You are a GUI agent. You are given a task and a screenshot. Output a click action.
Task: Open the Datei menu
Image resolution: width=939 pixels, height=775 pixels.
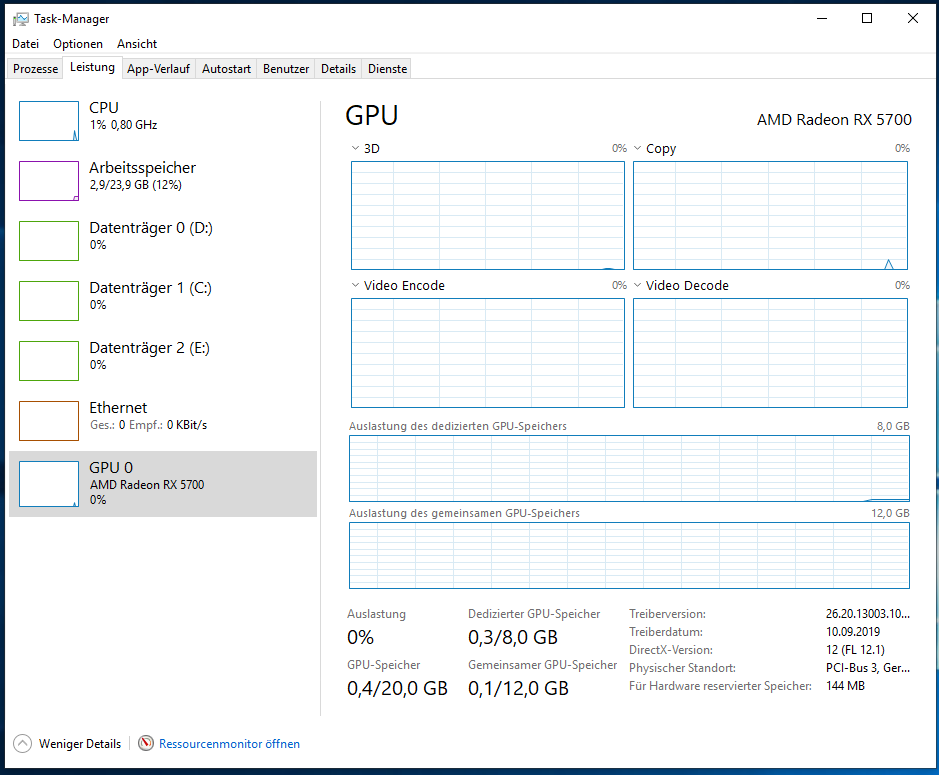click(25, 44)
